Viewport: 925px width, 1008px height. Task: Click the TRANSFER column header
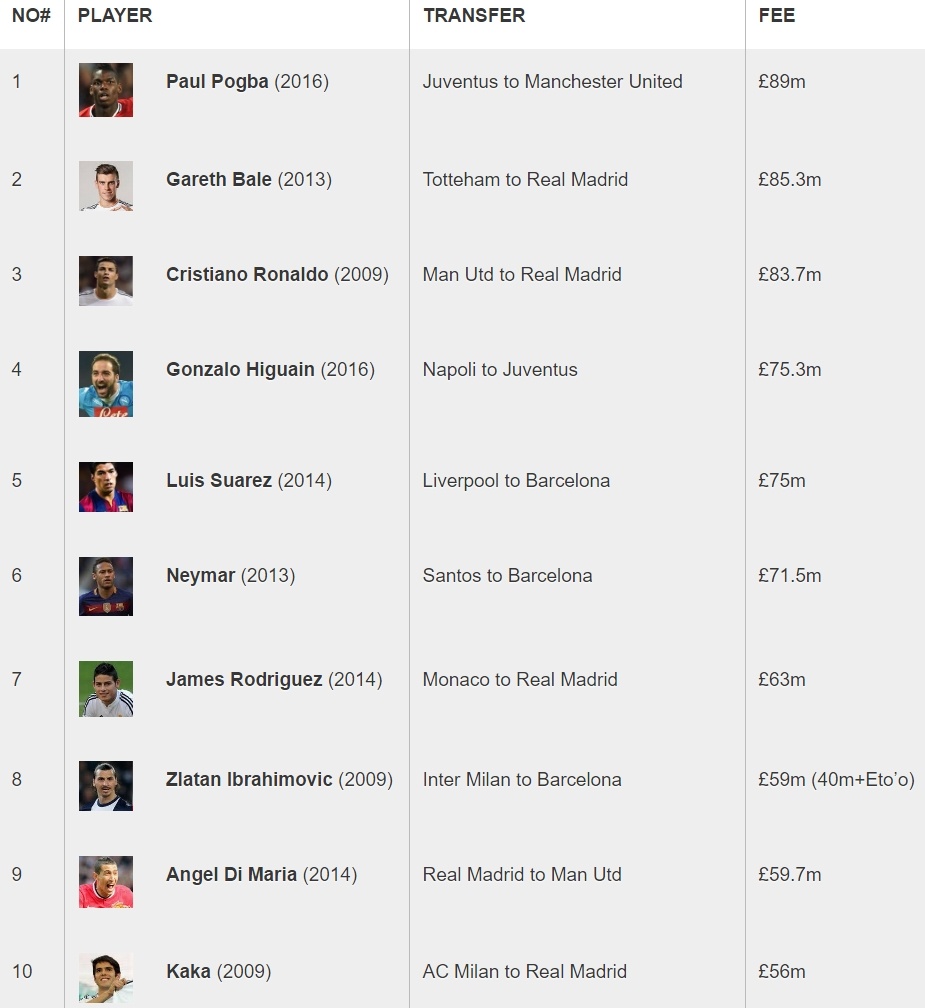coord(474,16)
